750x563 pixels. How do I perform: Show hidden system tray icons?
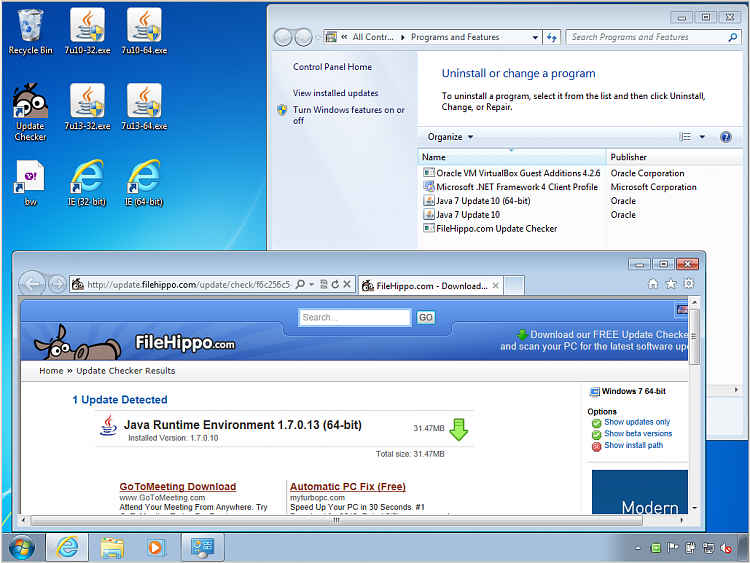(638, 548)
